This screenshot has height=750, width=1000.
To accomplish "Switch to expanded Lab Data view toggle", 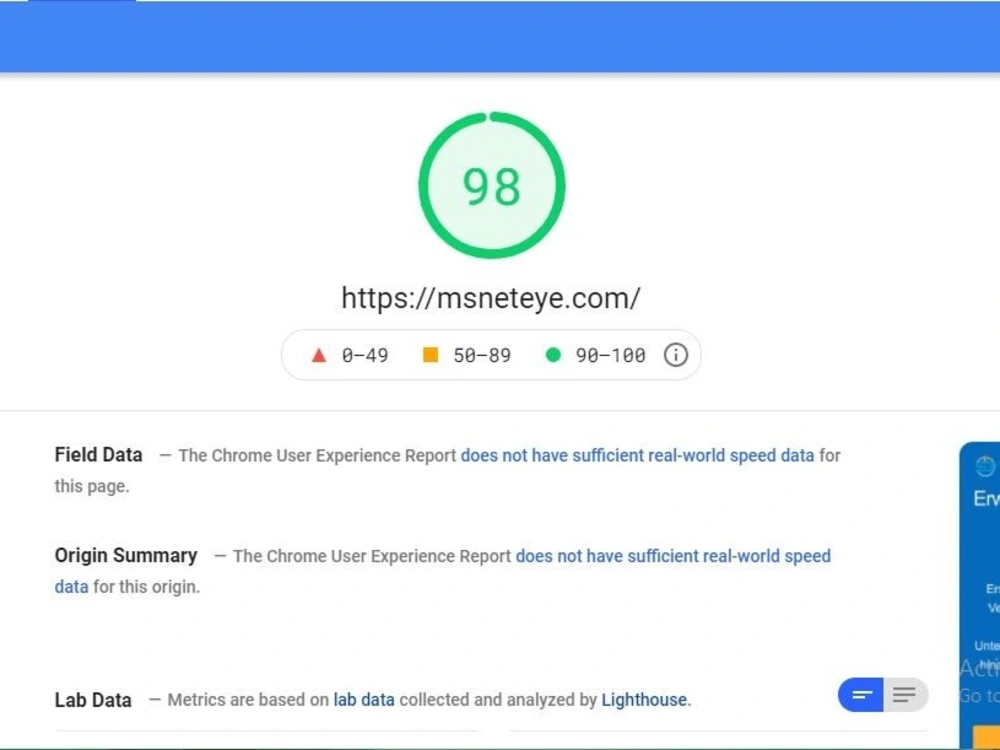I will (905, 695).
